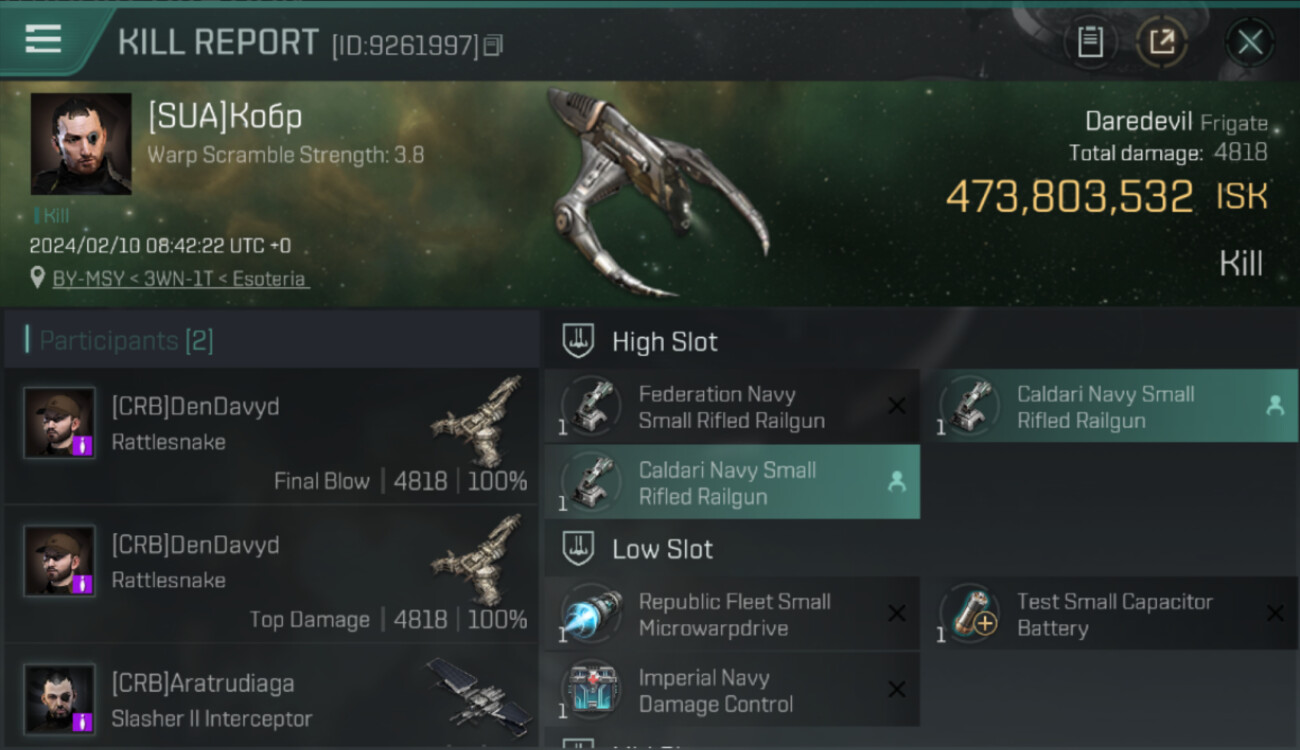Click the clipboard notes icon
This screenshot has height=750, width=1300.
click(x=1090, y=42)
